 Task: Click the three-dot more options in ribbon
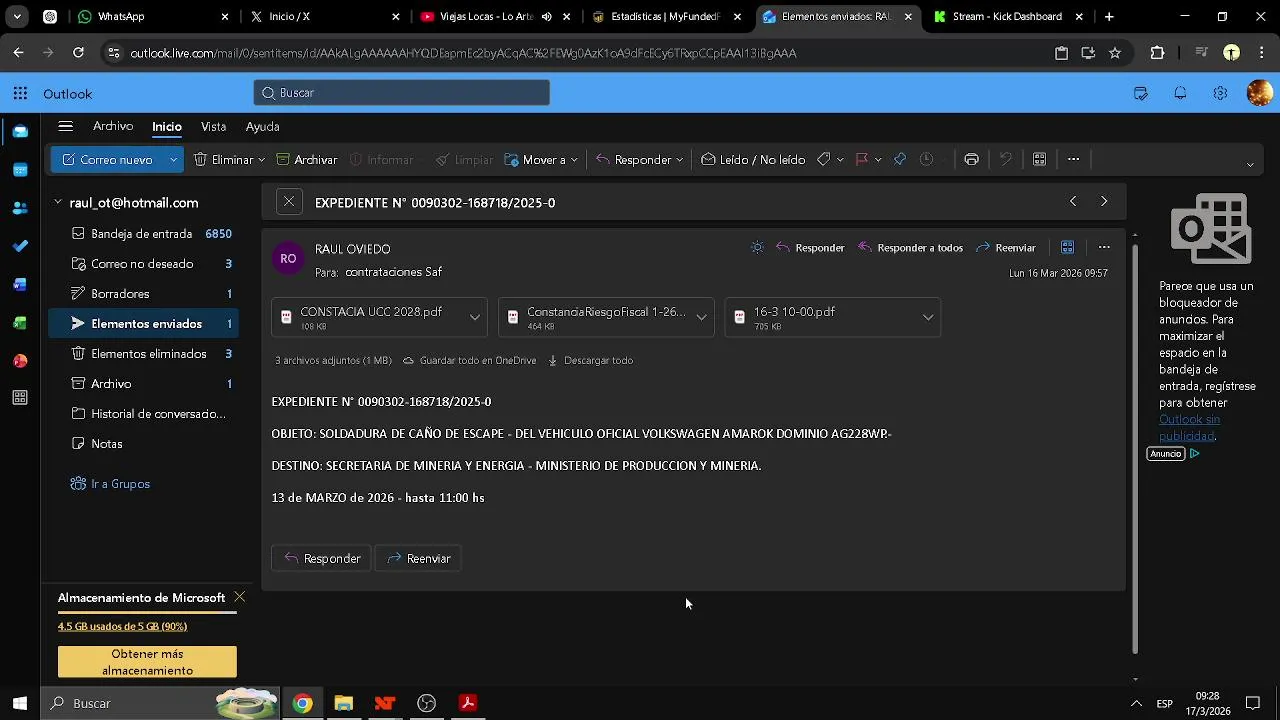click(x=1073, y=160)
